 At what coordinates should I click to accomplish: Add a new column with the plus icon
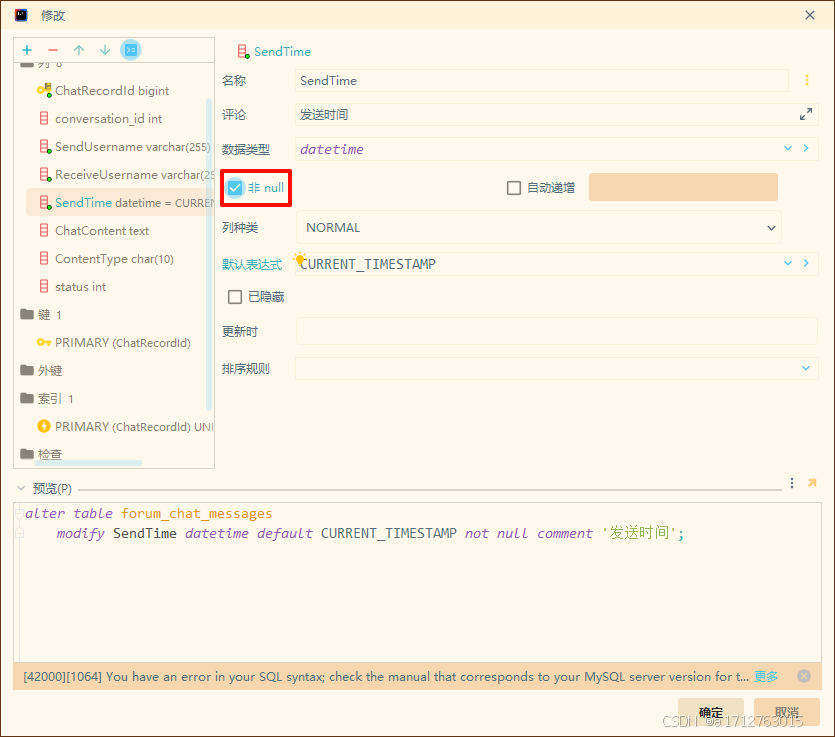[27, 49]
